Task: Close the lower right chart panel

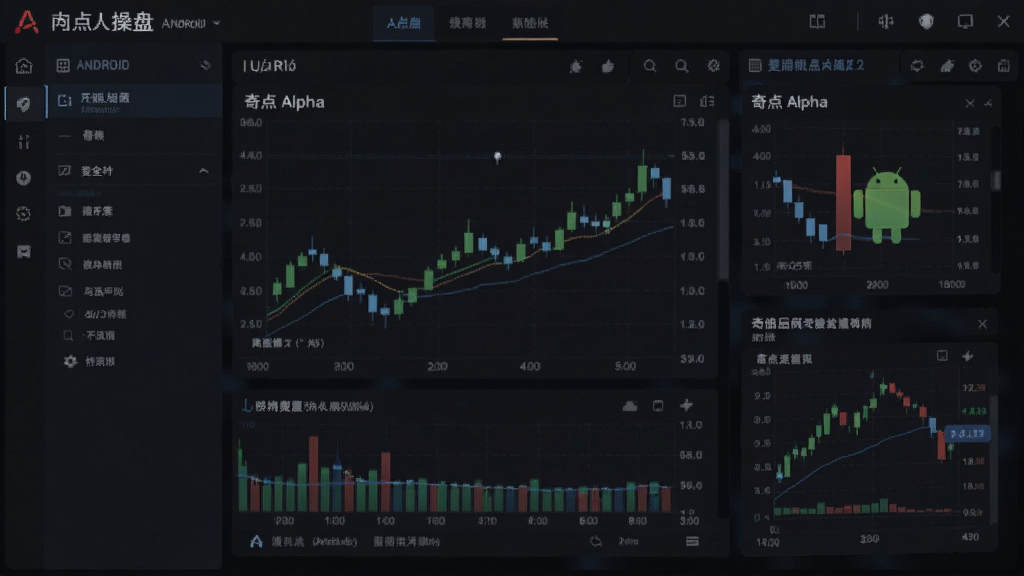Action: pyautogui.click(x=982, y=324)
